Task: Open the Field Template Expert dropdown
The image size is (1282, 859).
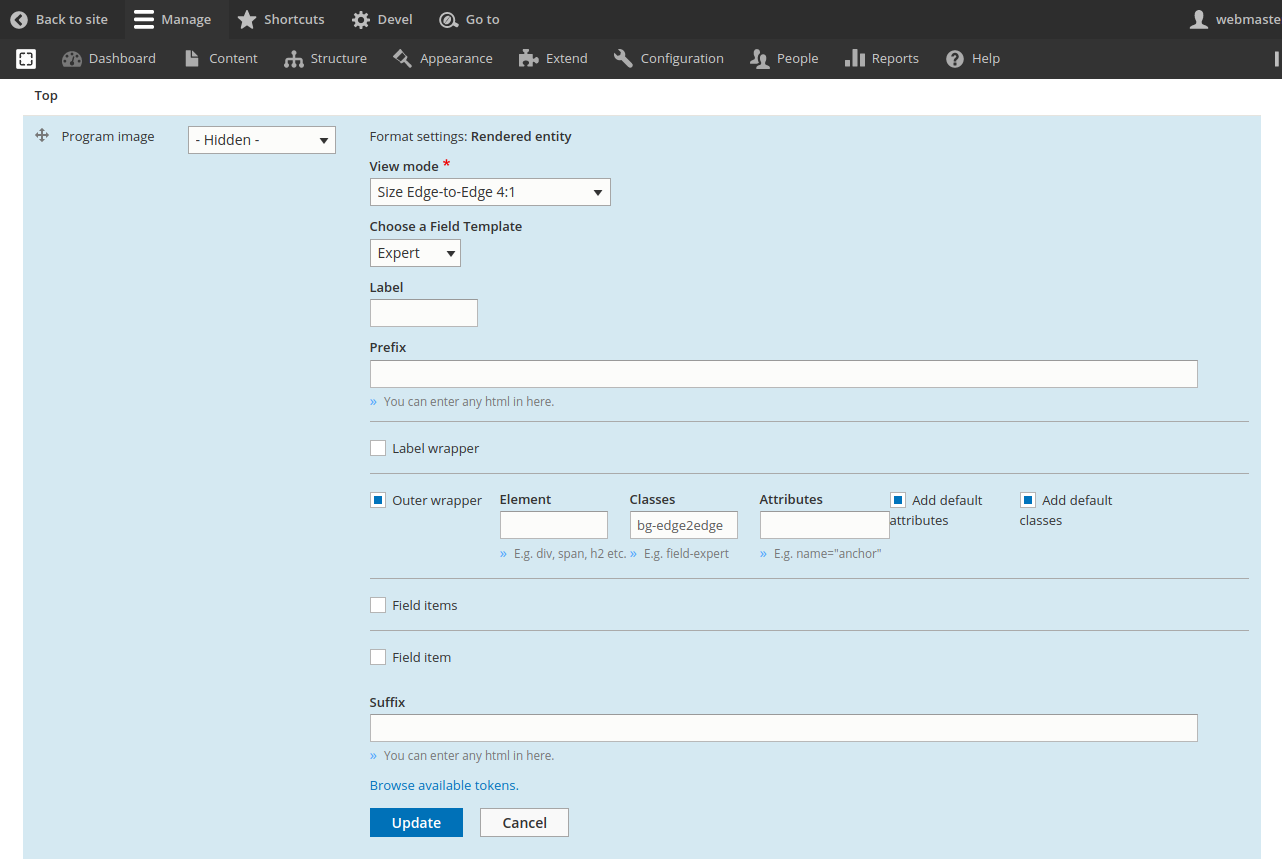Action: [415, 253]
